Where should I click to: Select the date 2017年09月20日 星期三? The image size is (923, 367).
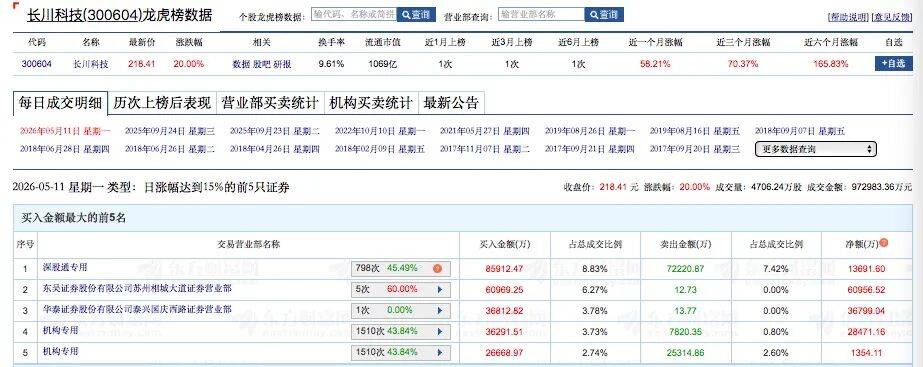tap(695, 149)
